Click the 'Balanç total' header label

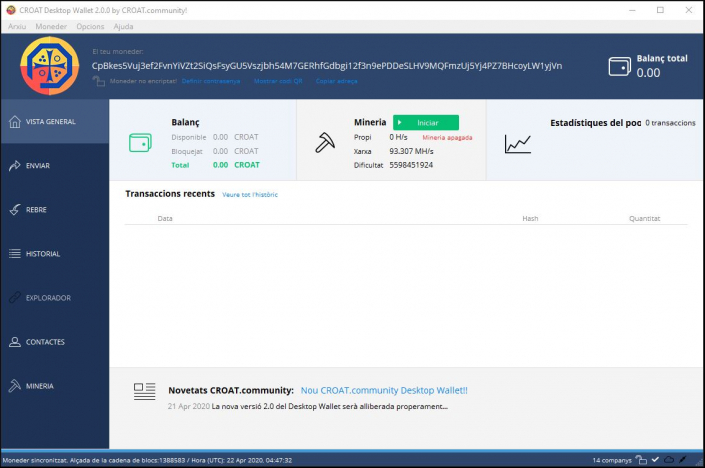click(x=662, y=58)
